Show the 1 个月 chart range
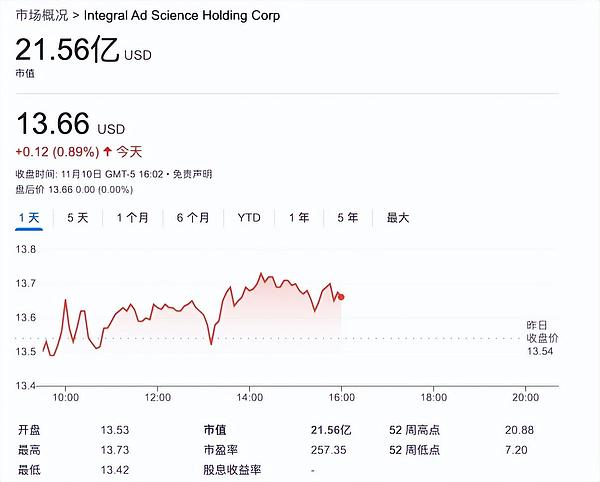The height and width of the screenshot is (482, 600). click(x=132, y=217)
